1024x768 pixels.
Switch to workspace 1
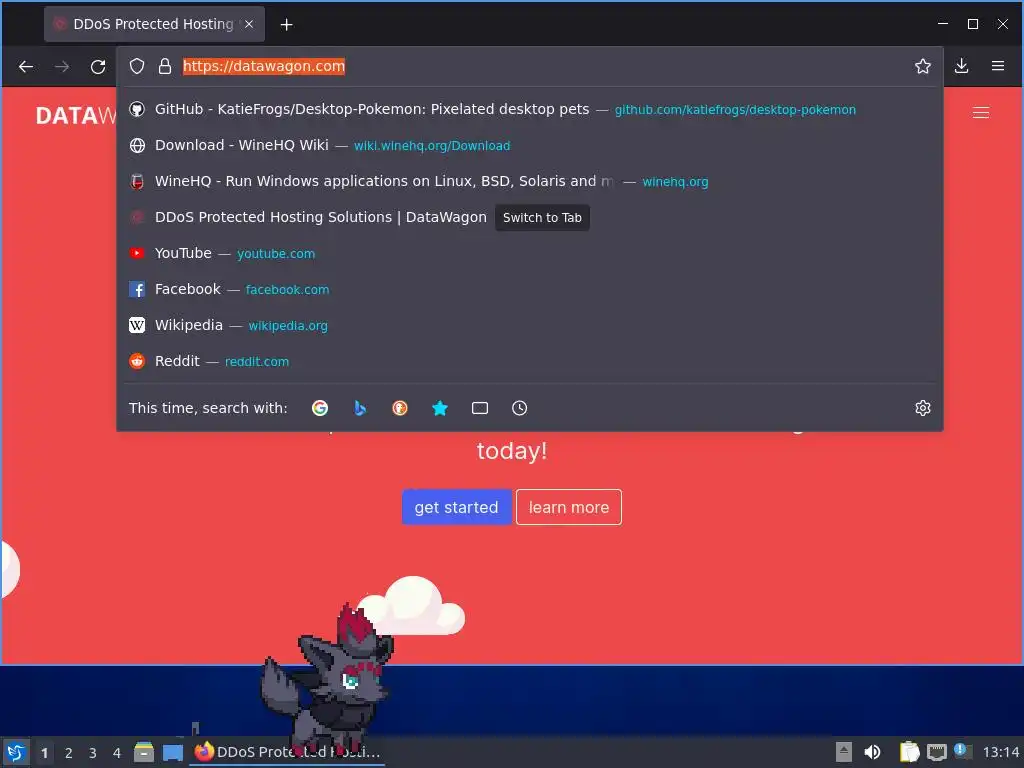(44, 753)
